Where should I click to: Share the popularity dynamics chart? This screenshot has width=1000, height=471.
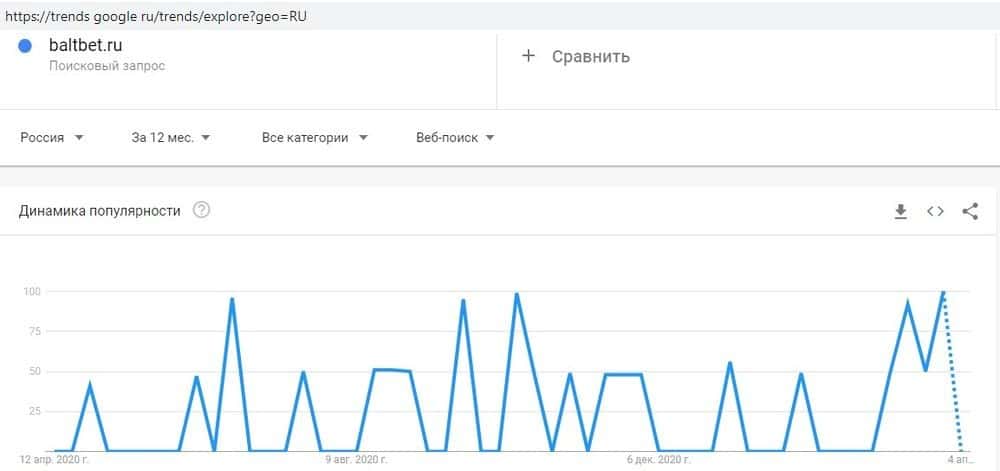coord(970,212)
